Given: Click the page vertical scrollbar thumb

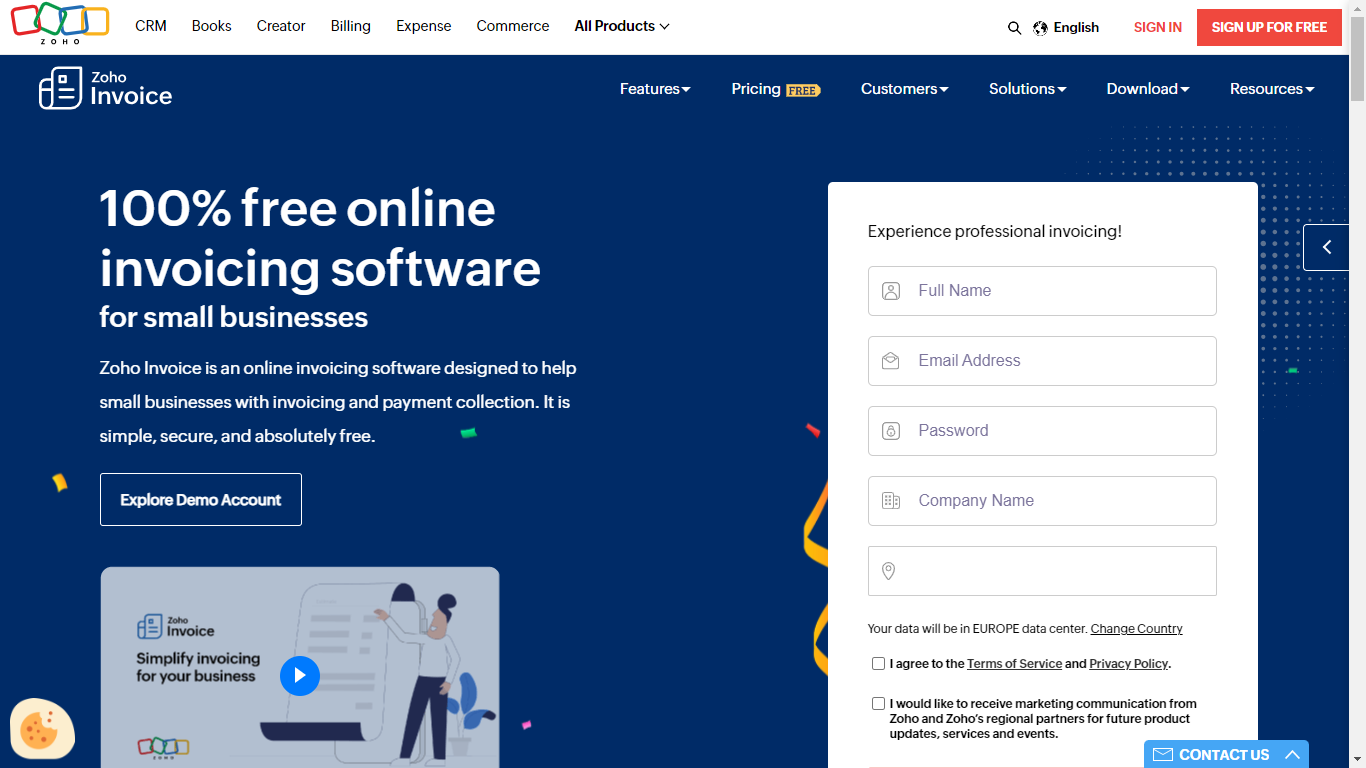Looking at the screenshot, I should [x=1357, y=58].
